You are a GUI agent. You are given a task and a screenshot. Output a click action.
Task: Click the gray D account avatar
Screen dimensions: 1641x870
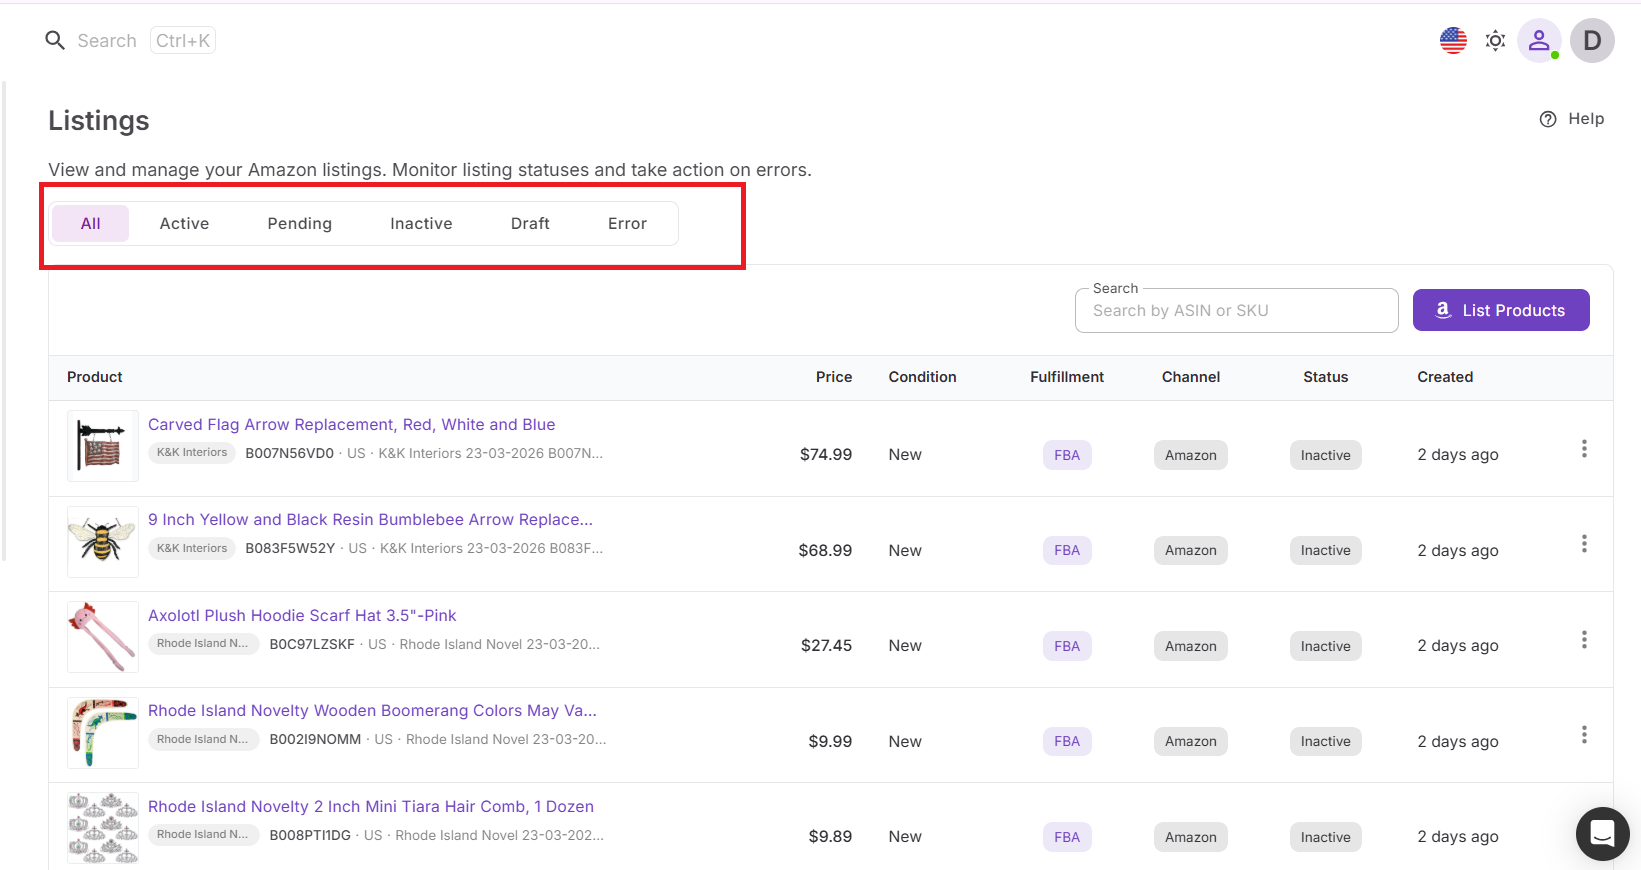[1592, 41]
